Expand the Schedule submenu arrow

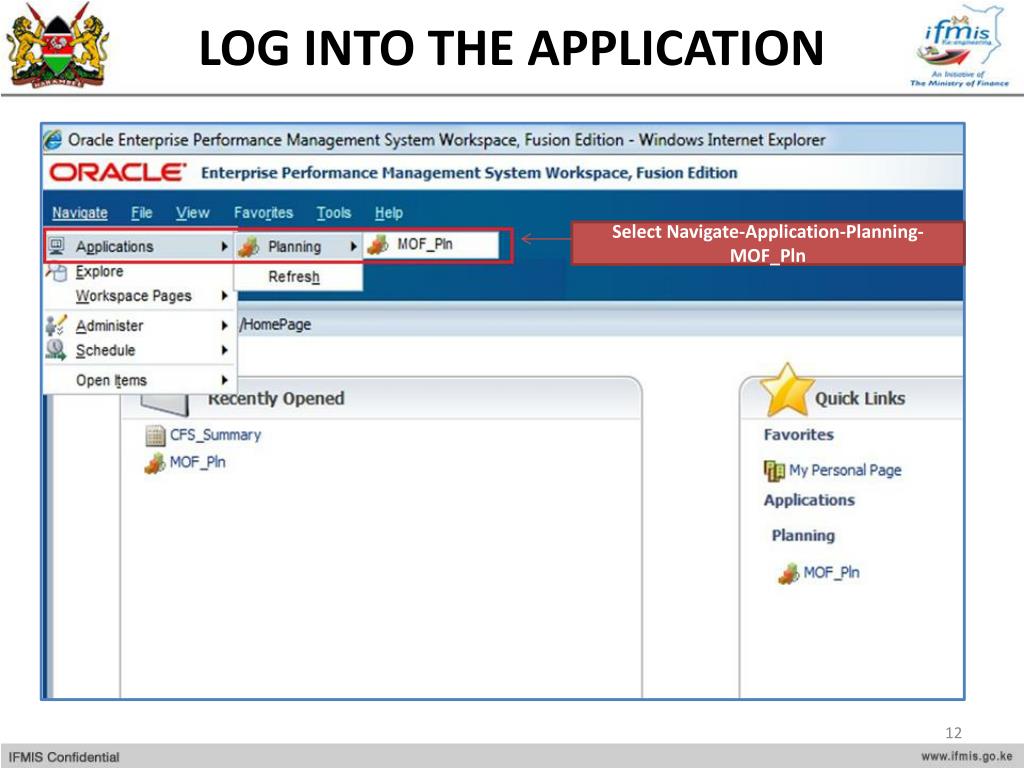224,350
